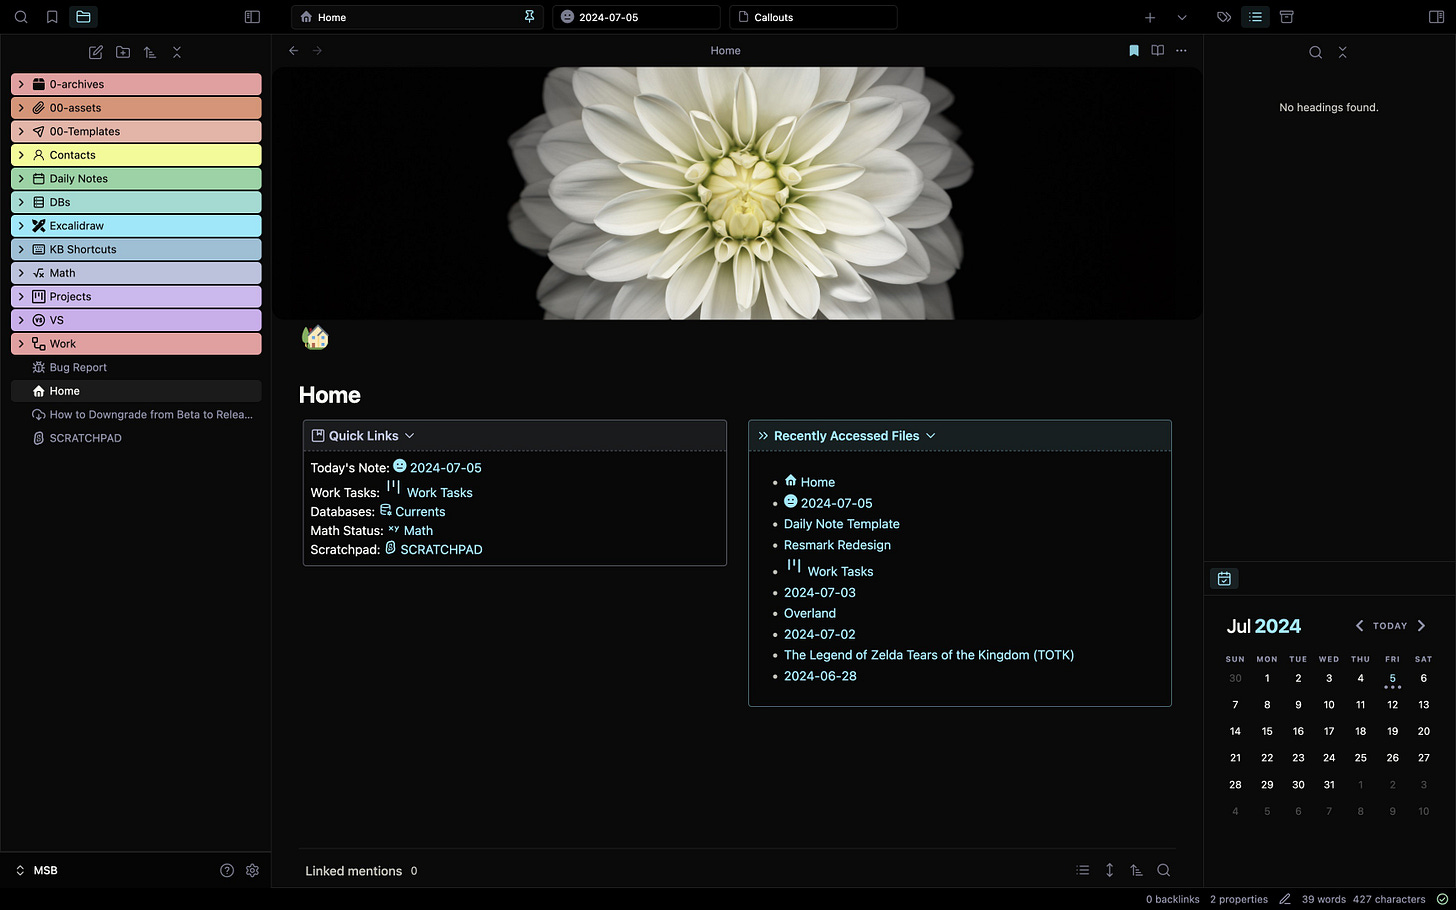Open the archive box pane icon

[x=1287, y=17]
